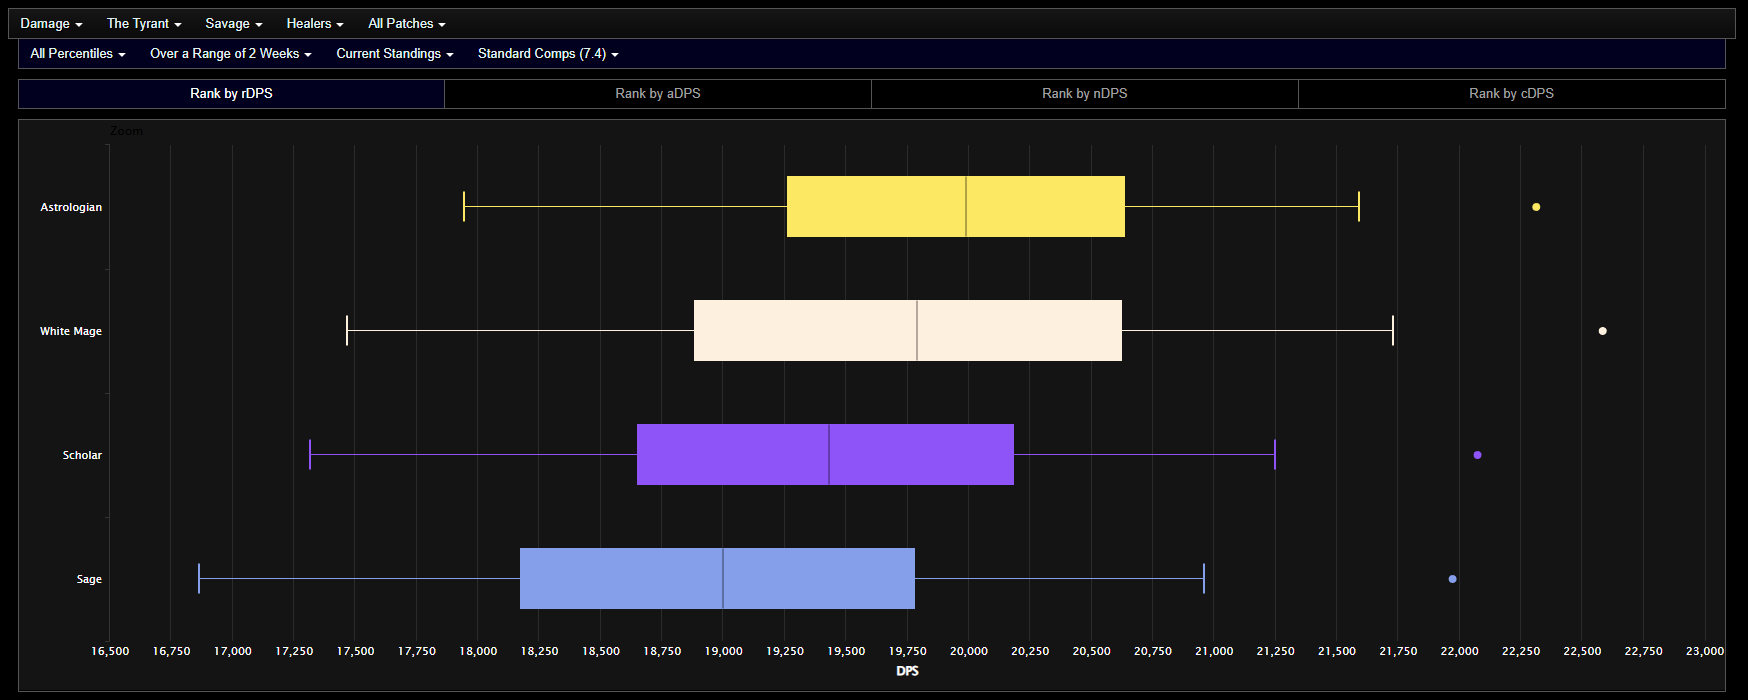
Task: Click the Astrologian yellow outlier dot
Action: 1536,207
